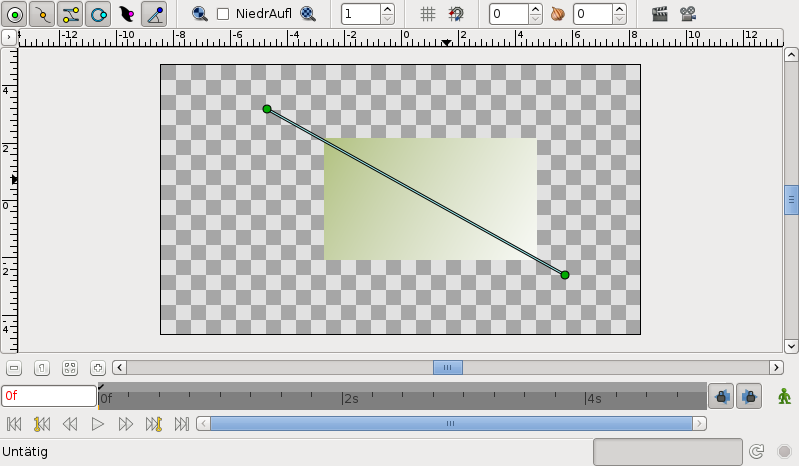Toggle the past keyframe lock button
799x466 pixels.
(x=721, y=396)
